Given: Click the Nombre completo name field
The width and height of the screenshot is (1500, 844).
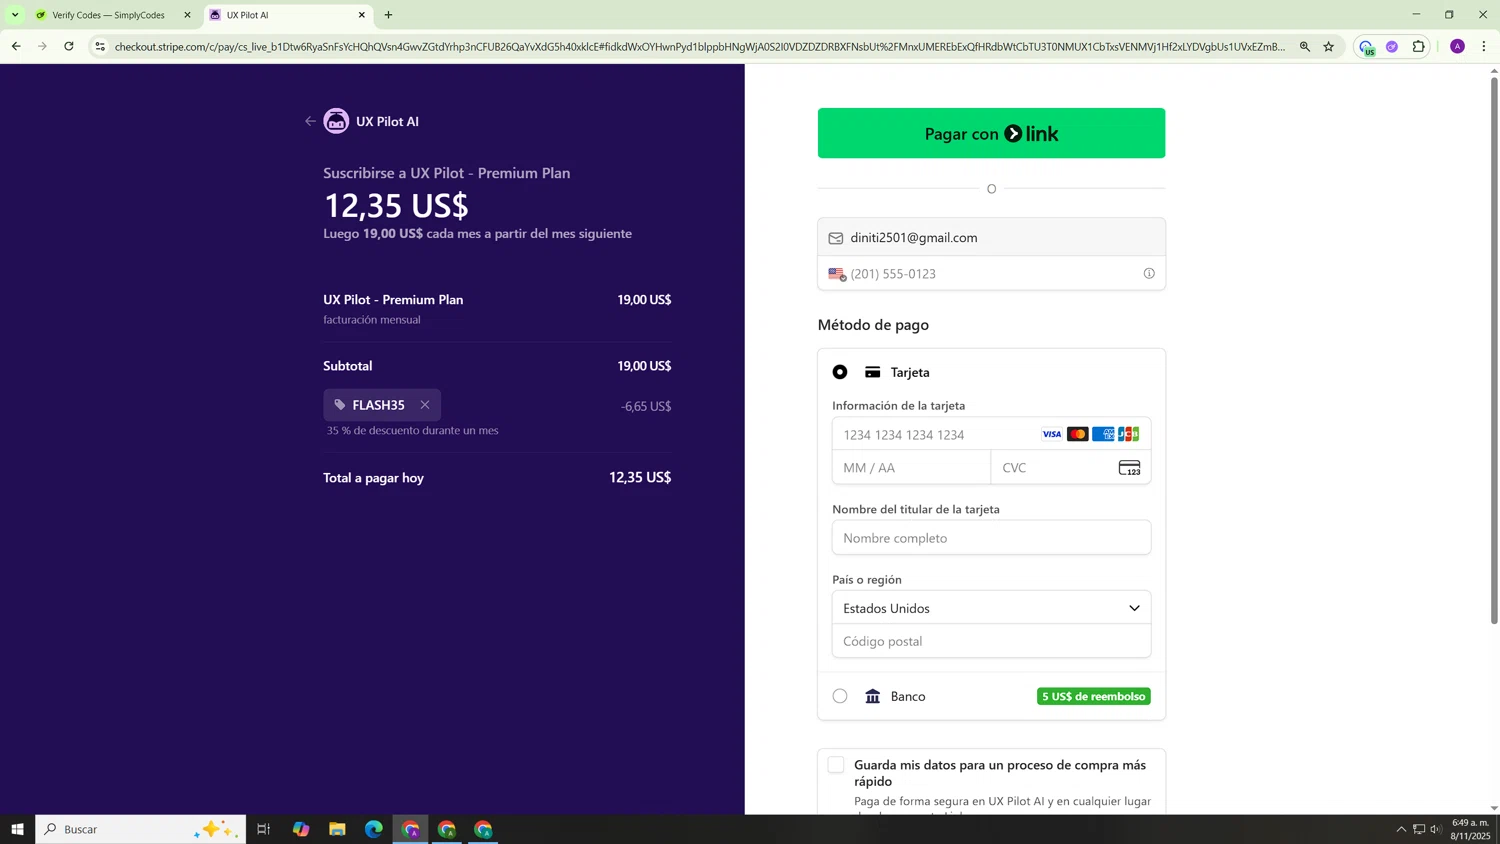Looking at the screenshot, I should click(991, 538).
